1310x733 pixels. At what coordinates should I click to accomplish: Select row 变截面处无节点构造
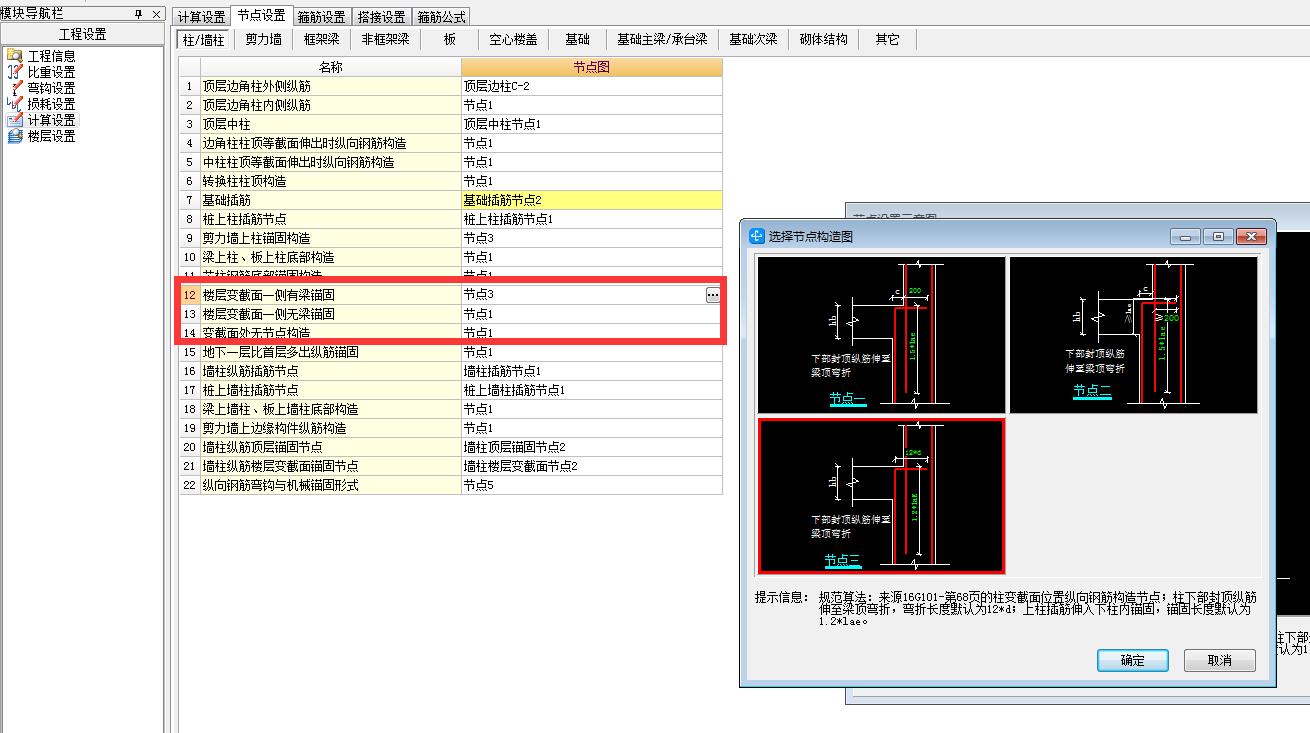pos(330,333)
